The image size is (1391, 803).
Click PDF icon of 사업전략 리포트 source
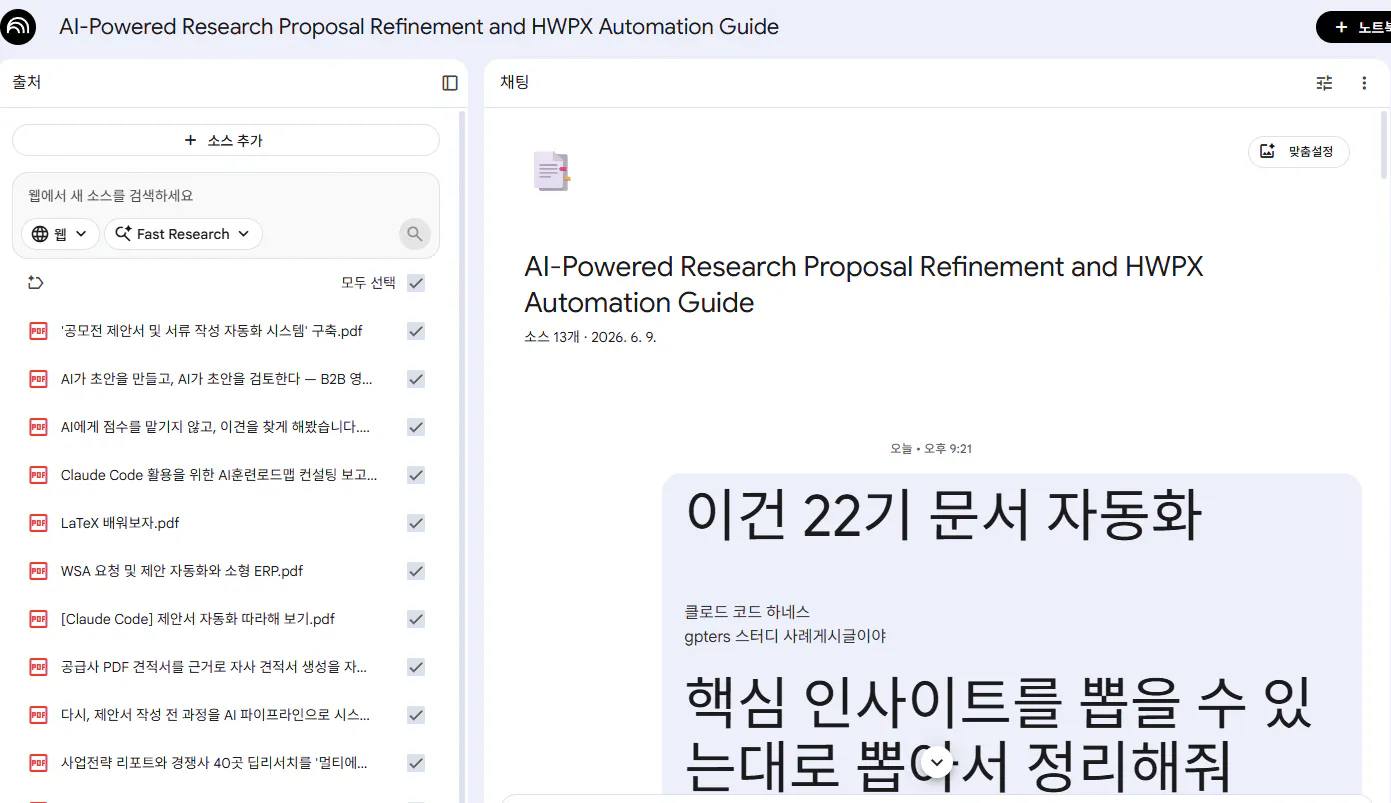click(x=38, y=763)
